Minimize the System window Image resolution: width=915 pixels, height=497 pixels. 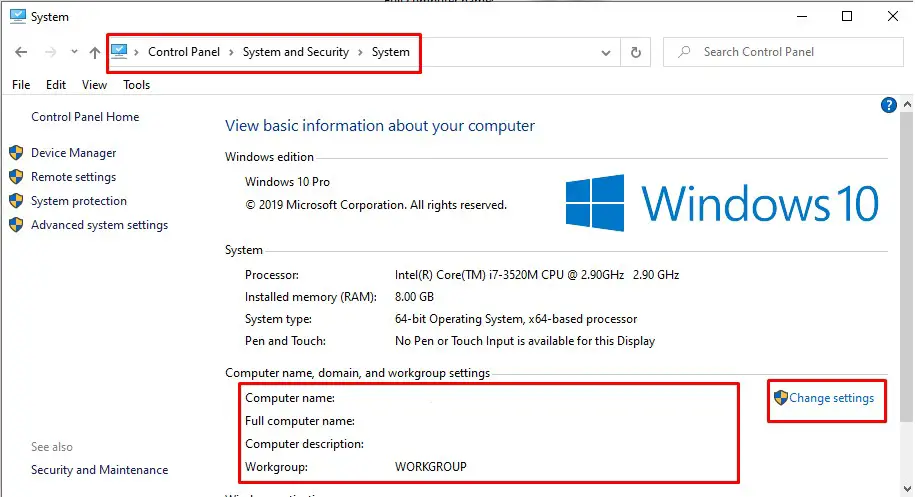point(802,16)
